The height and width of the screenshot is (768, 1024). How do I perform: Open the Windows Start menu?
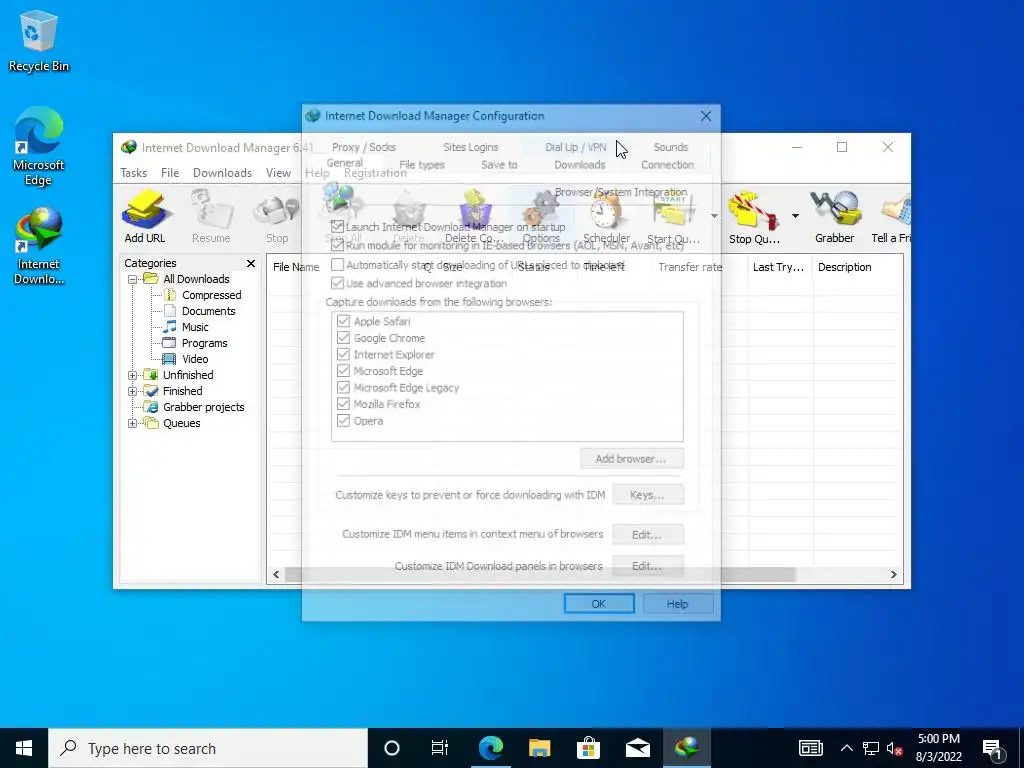click(24, 748)
